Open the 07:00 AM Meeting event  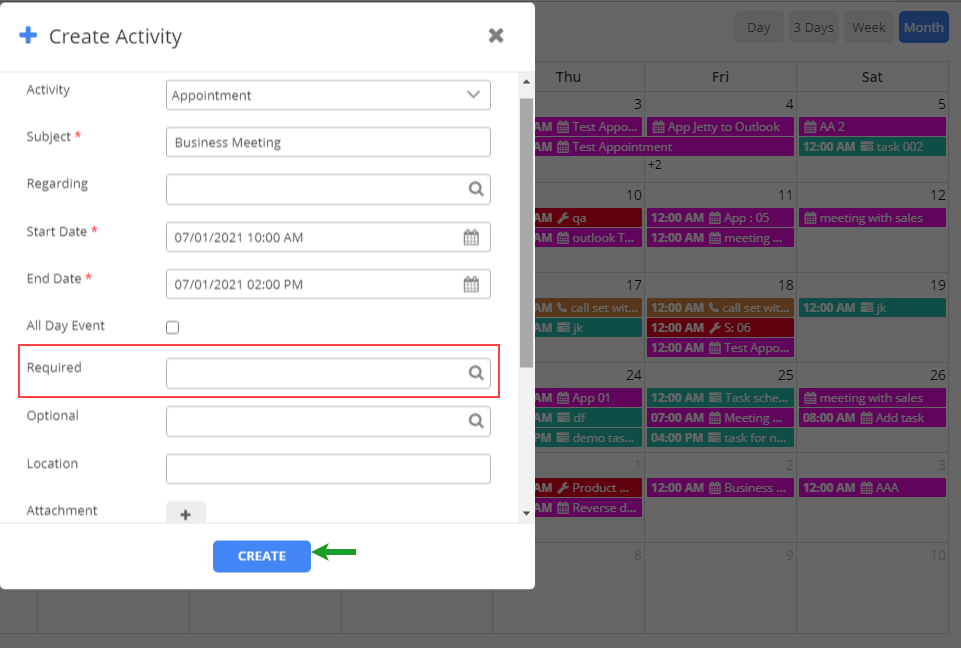tap(720, 417)
